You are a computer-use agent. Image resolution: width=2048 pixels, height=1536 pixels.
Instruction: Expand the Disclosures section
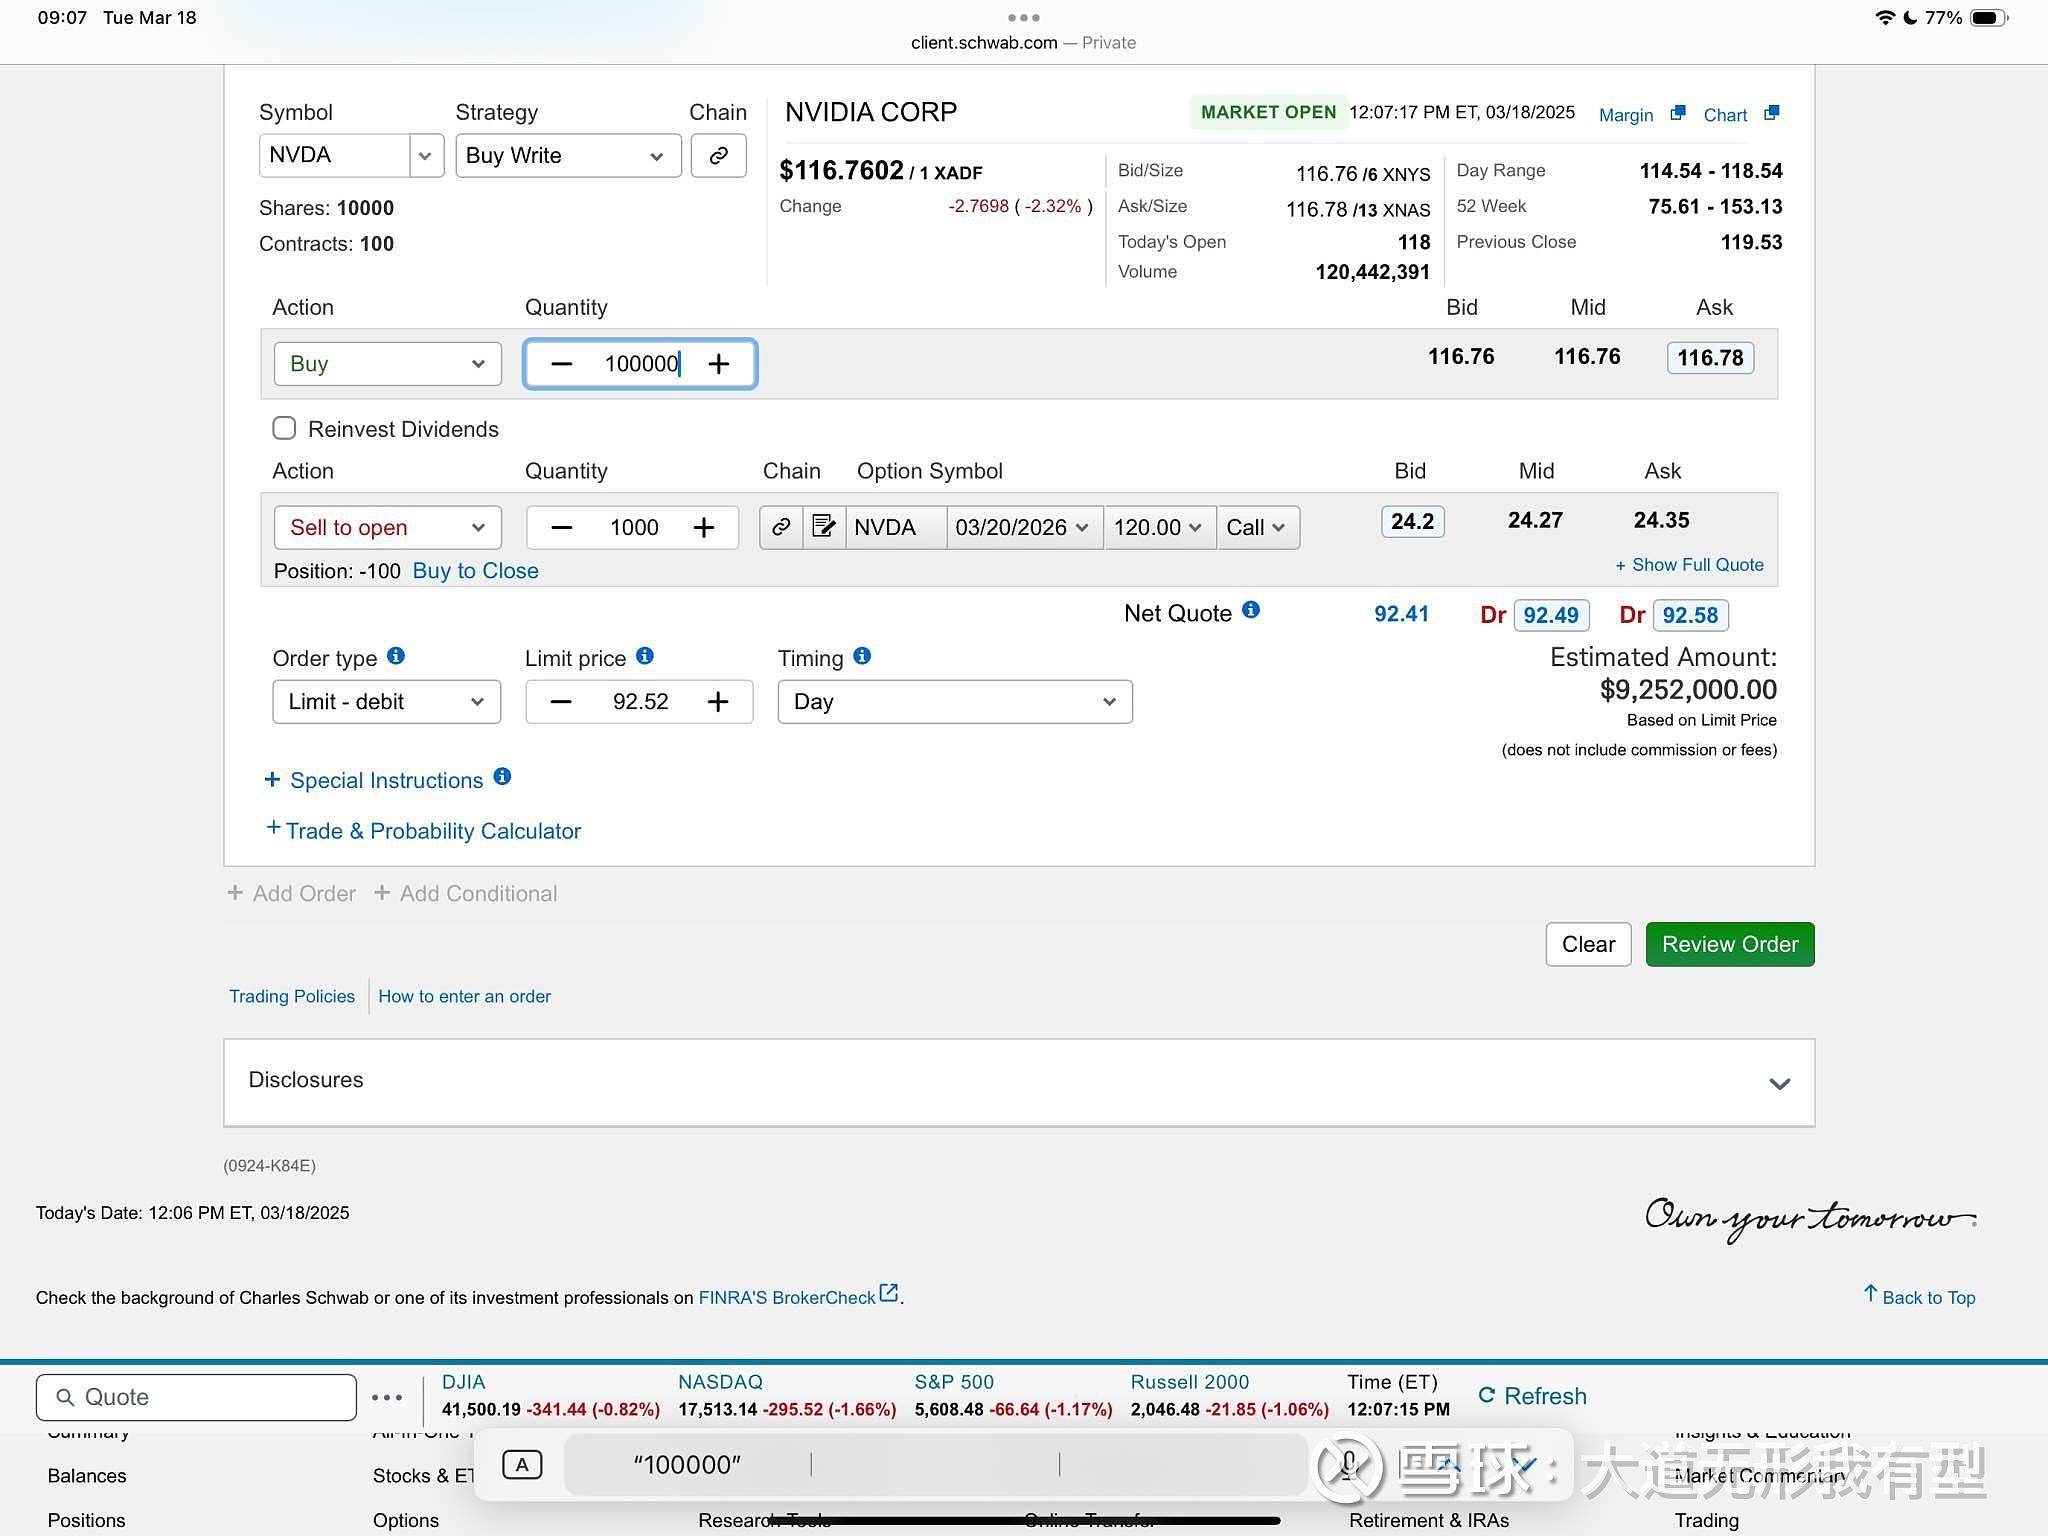[1019, 1082]
